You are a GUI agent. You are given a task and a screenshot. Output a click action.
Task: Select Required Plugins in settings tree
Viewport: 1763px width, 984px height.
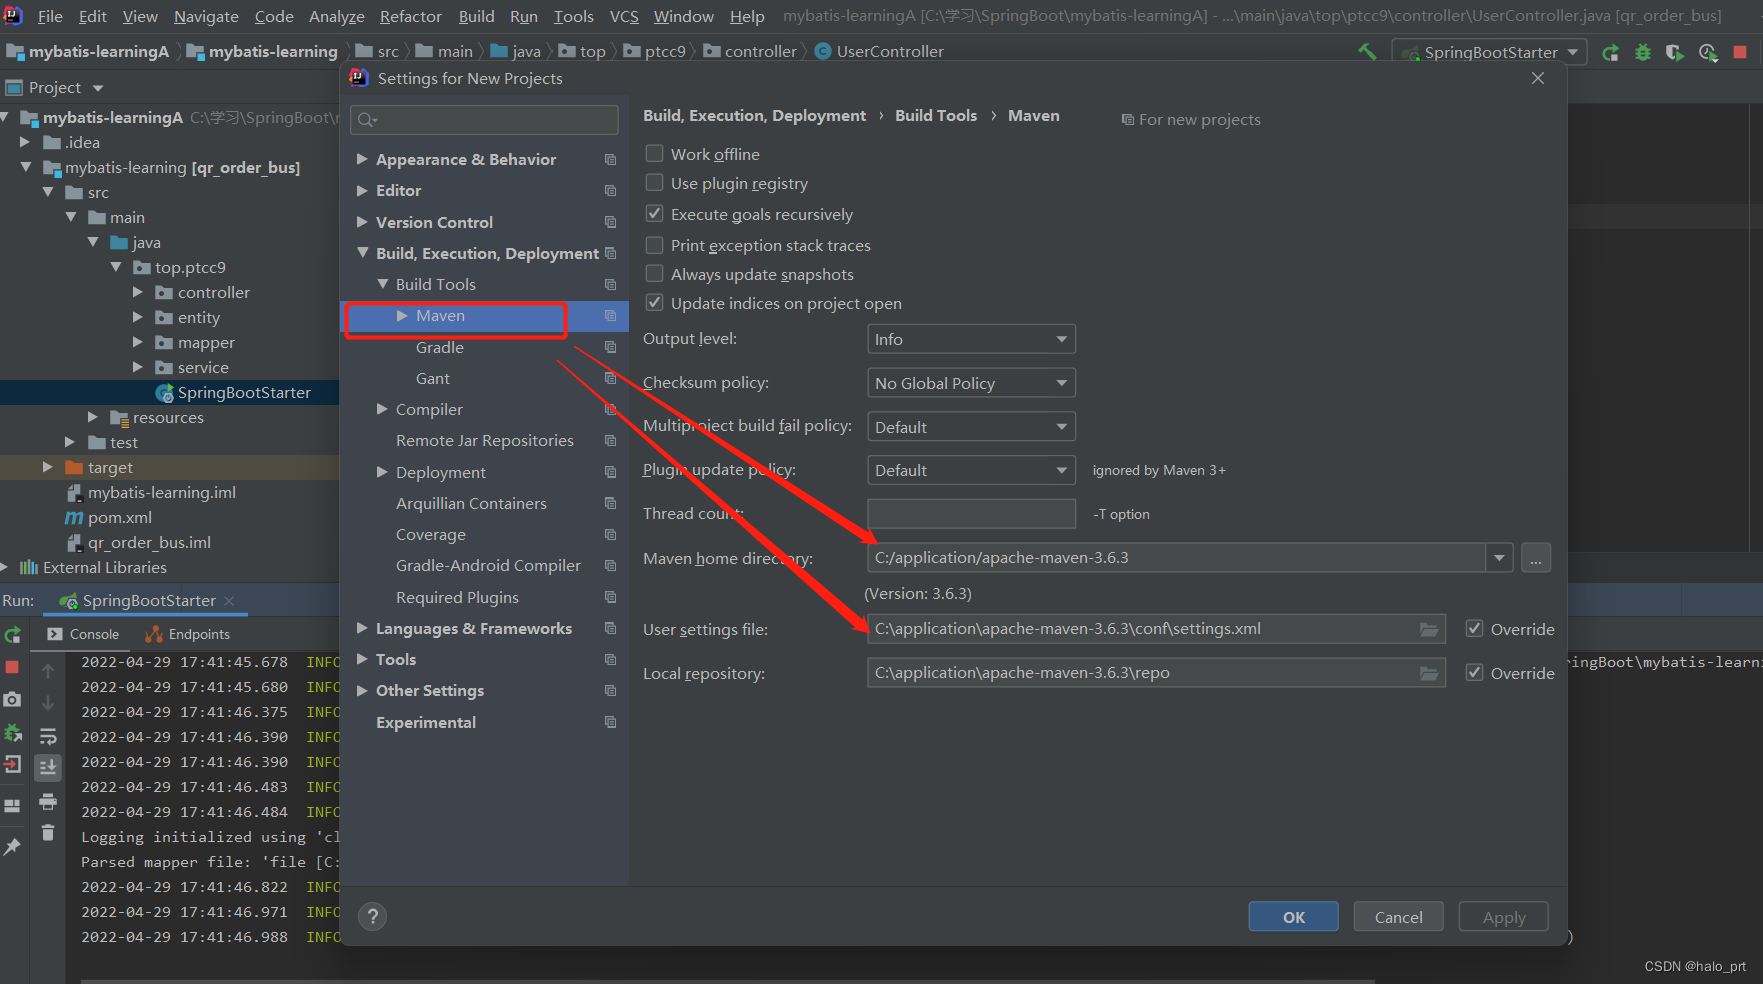click(x=457, y=597)
